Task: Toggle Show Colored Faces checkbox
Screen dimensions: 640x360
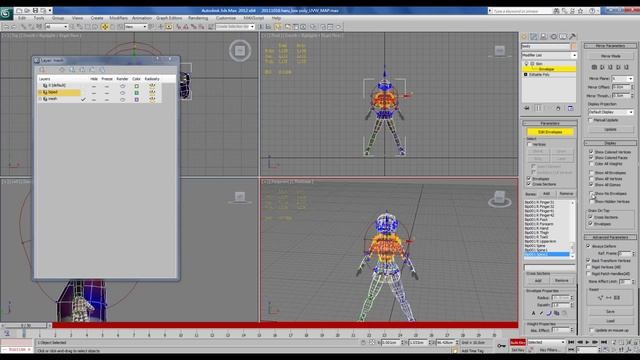Action: pyautogui.click(x=591, y=158)
